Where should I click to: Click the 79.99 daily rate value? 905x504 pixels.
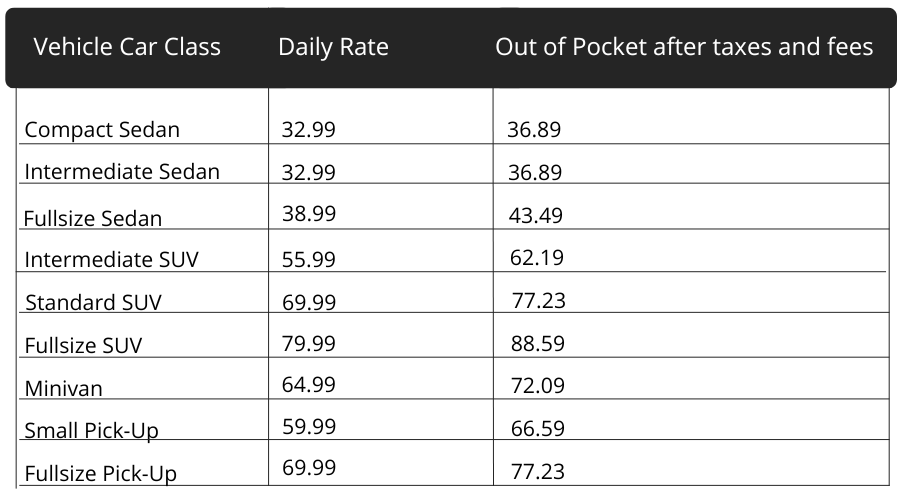[x=309, y=343]
